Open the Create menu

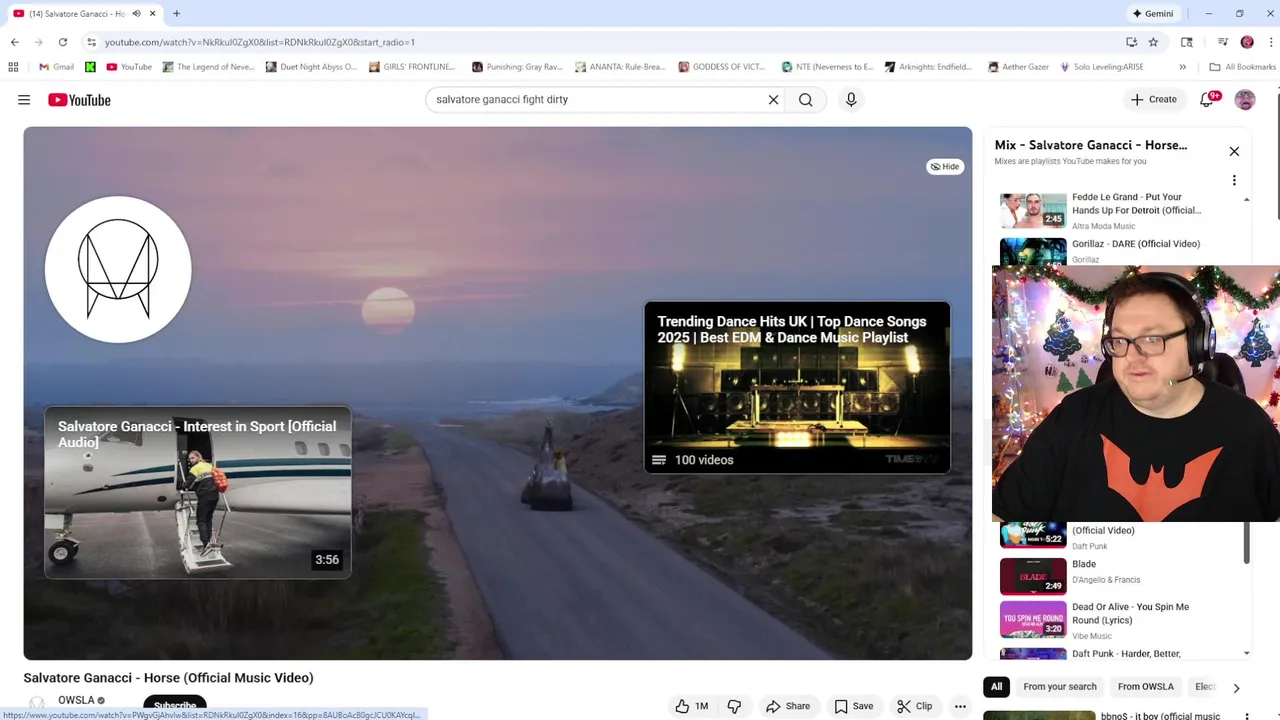(1154, 100)
